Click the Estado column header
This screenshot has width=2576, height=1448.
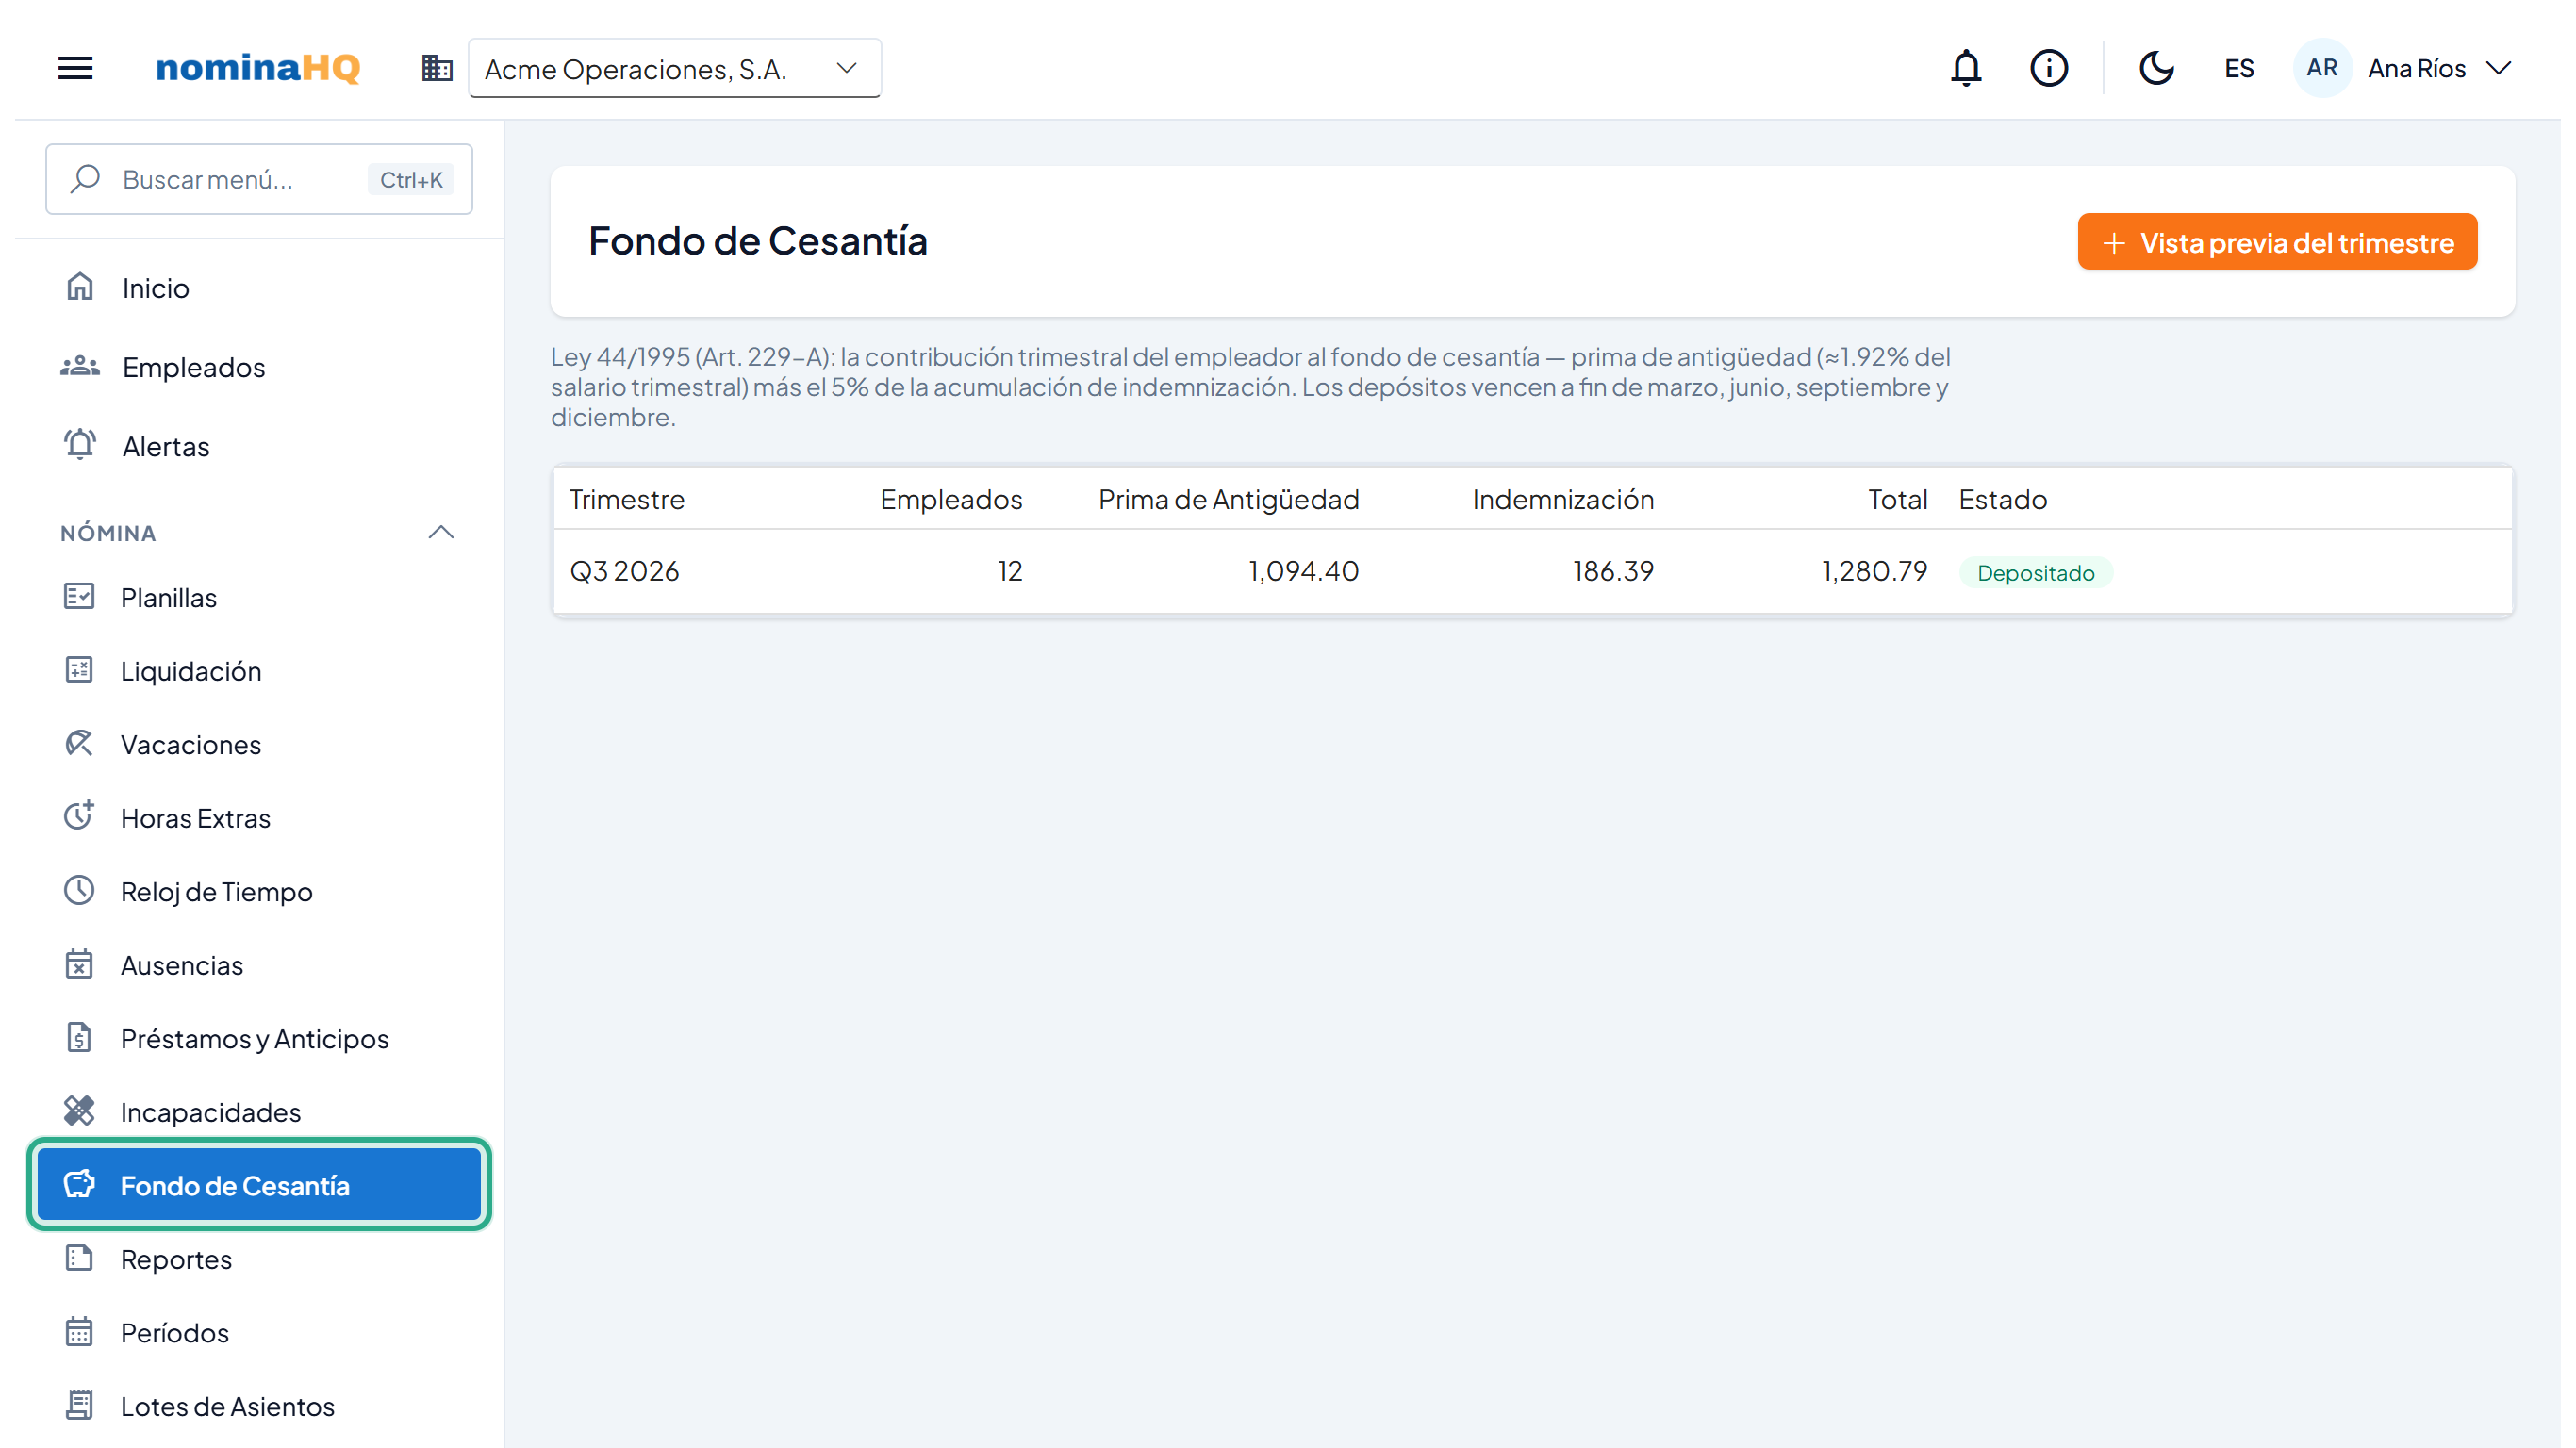tap(2002, 499)
